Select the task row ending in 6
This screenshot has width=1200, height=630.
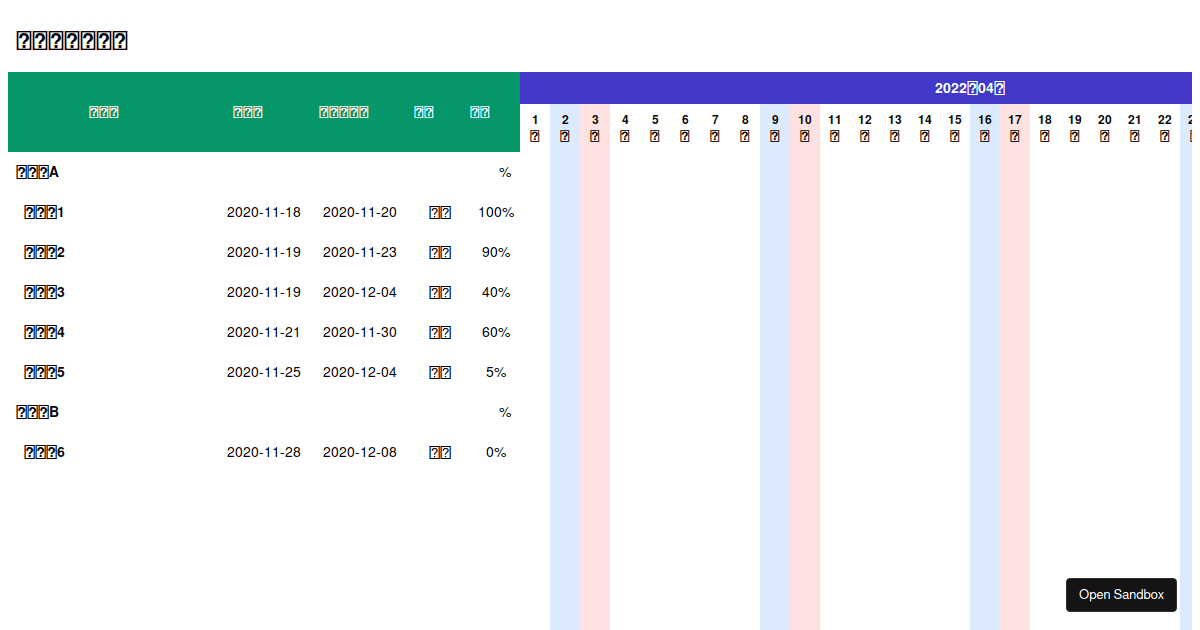coord(44,452)
